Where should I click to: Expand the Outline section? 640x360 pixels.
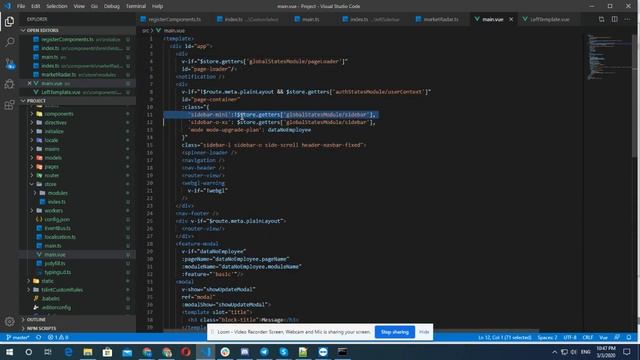coord(36,320)
